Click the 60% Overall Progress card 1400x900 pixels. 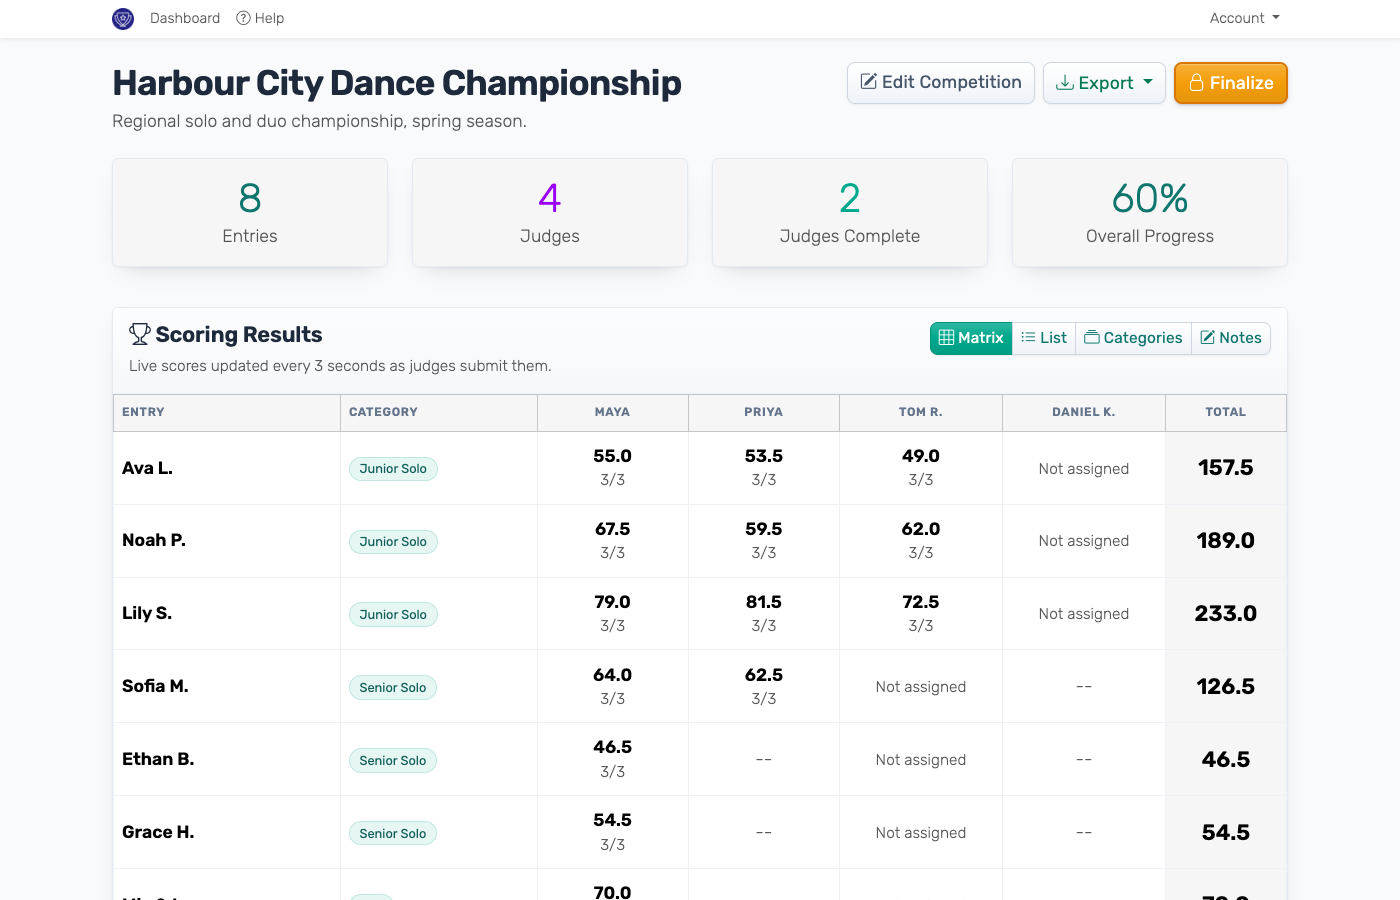click(x=1150, y=213)
